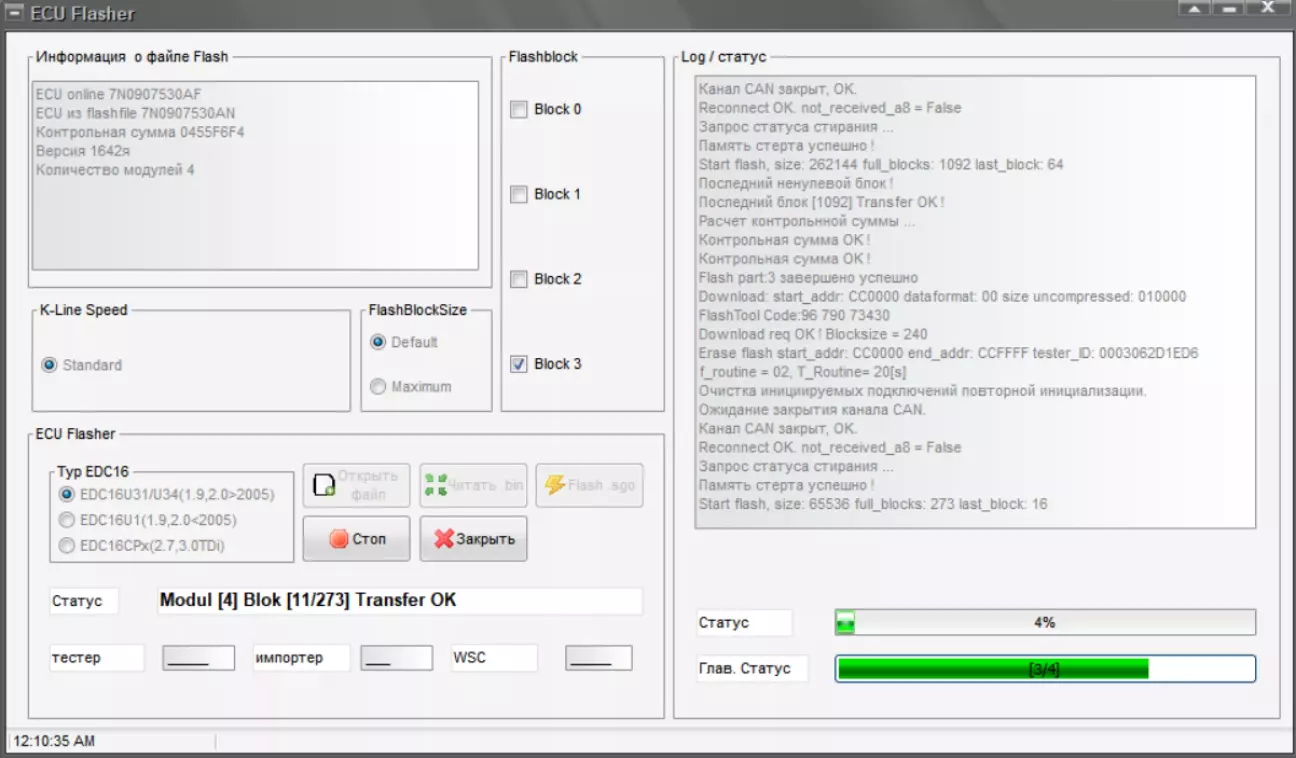
Task: Click the green Читать .bin icon
Action: 435,485
